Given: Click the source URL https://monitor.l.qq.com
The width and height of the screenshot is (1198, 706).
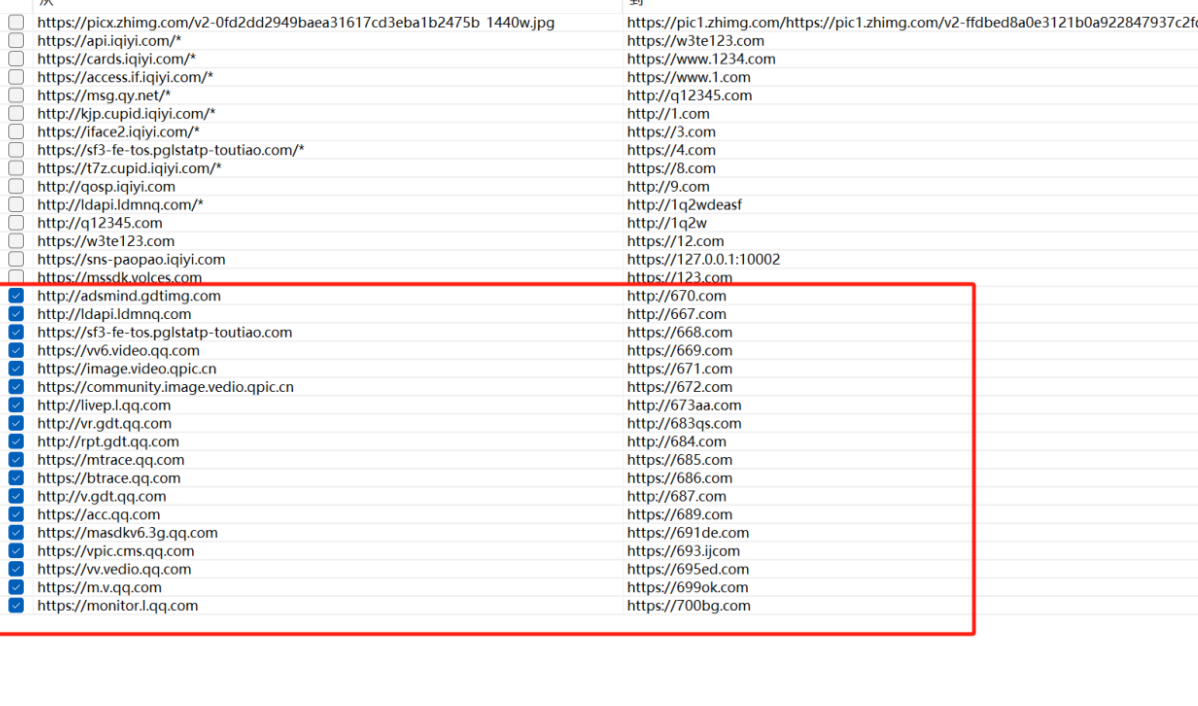Looking at the screenshot, I should 118,606.
